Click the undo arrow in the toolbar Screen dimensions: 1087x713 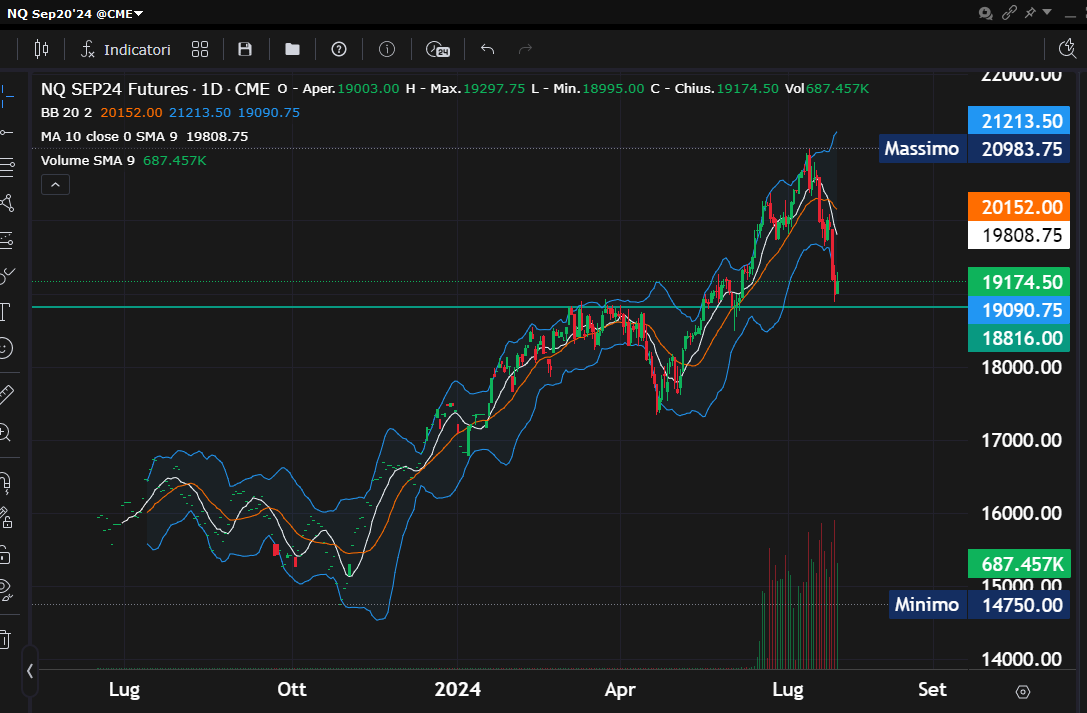[x=488, y=49]
